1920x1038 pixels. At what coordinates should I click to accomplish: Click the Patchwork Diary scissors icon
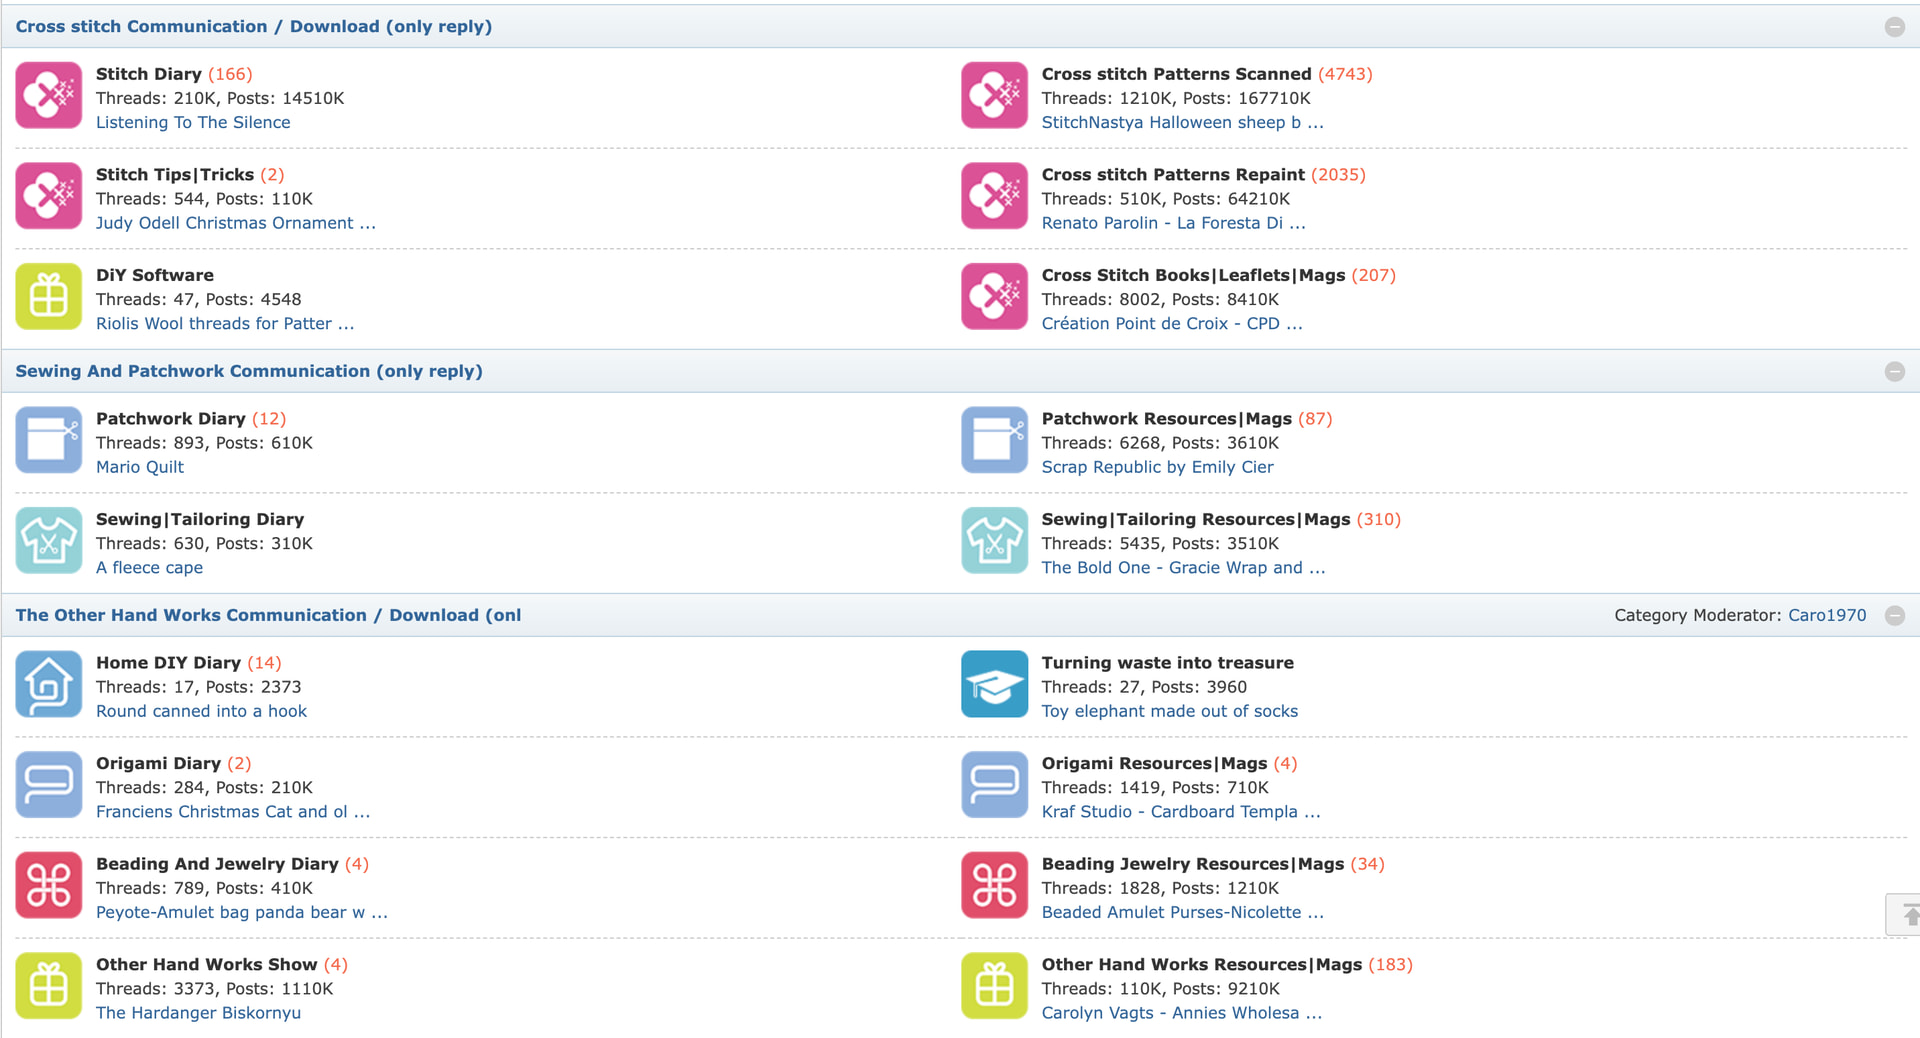(48, 440)
